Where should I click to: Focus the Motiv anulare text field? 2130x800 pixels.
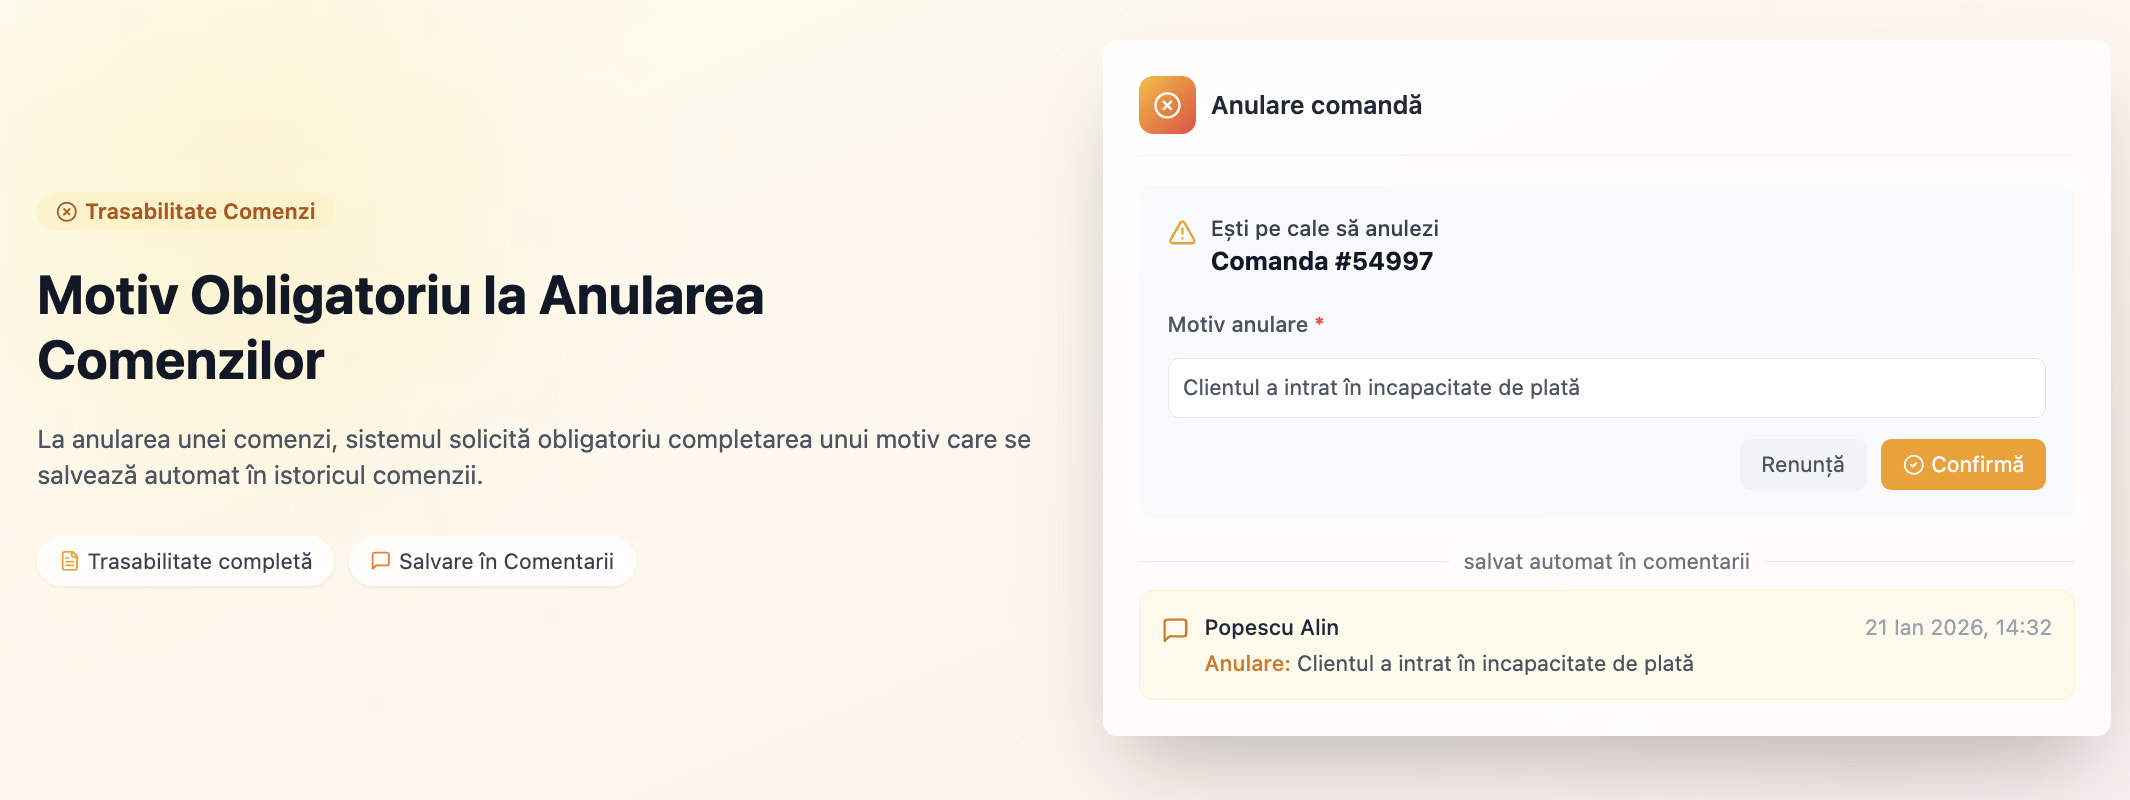tap(1606, 388)
